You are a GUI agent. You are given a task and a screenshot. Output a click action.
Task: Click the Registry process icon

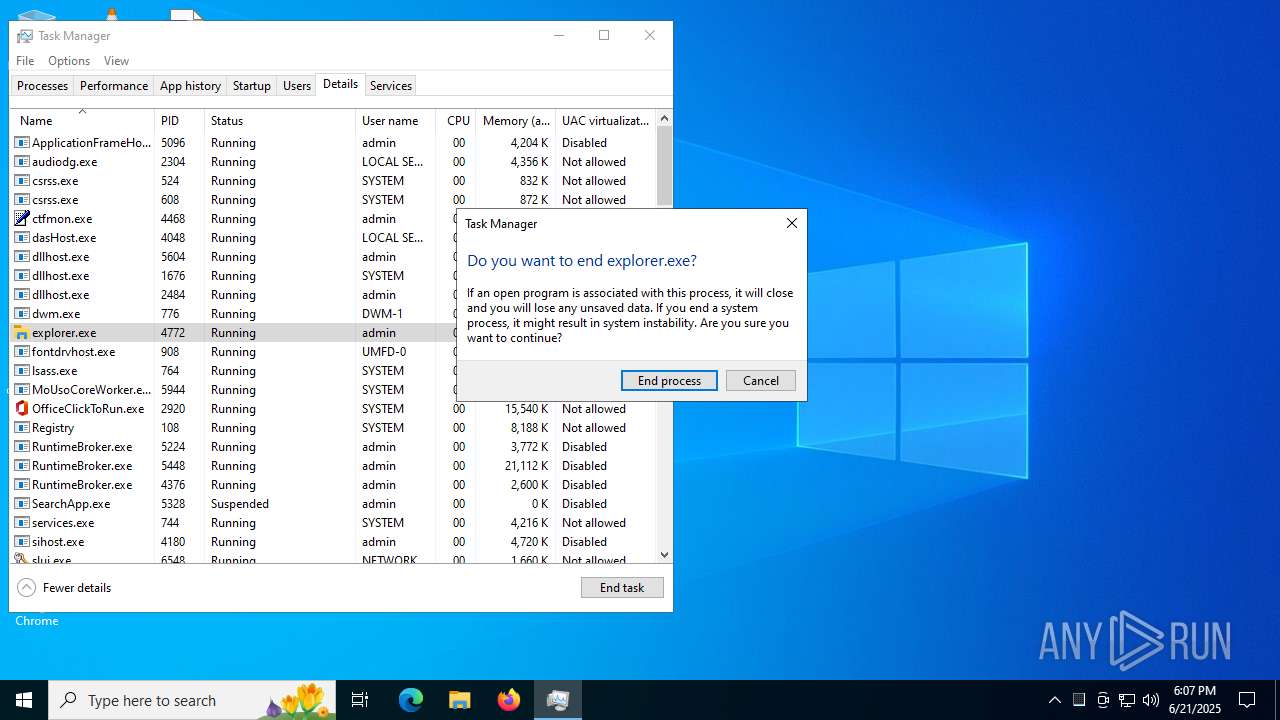22,428
